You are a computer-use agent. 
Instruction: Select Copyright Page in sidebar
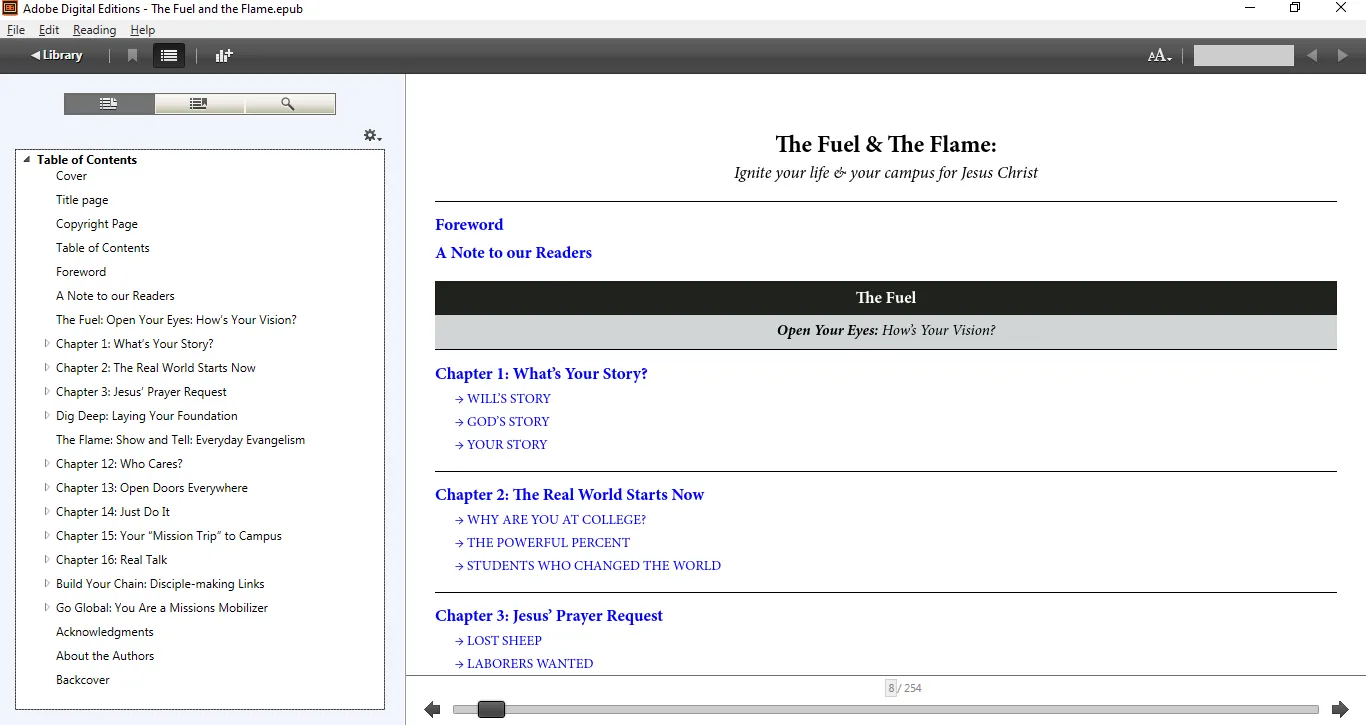(97, 224)
